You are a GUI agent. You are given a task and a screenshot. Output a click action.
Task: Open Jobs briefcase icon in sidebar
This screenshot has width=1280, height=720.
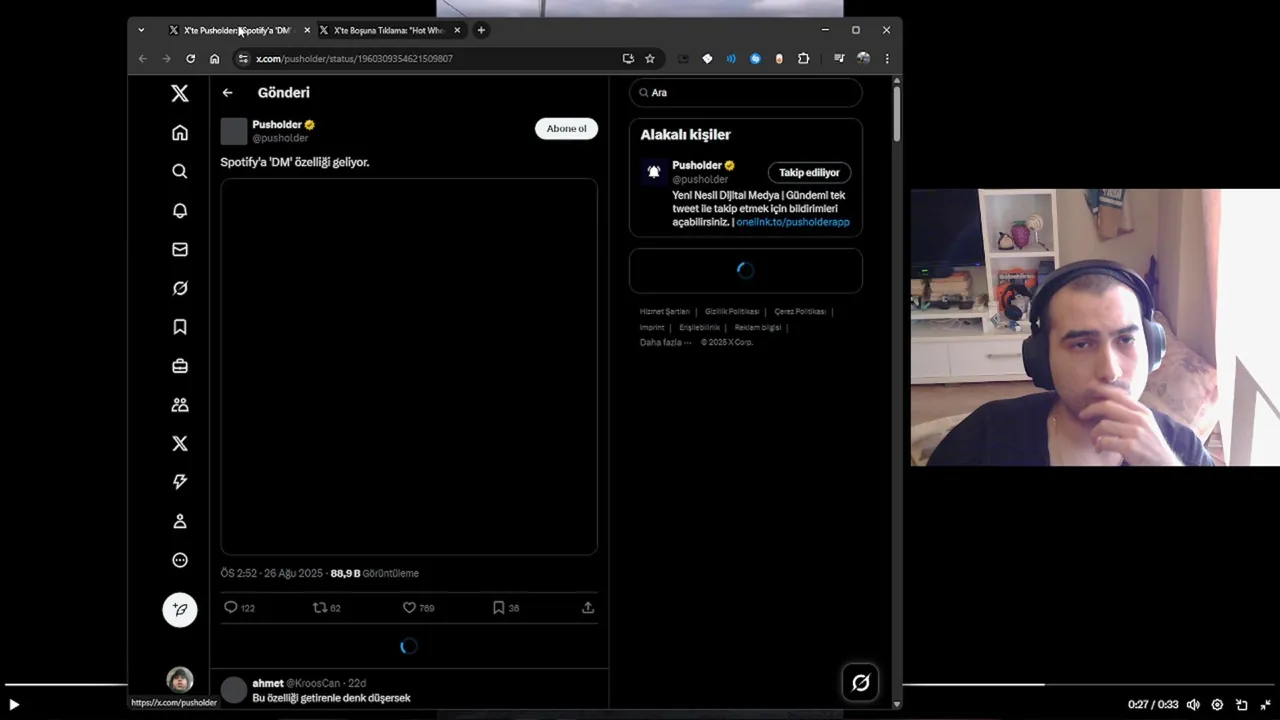click(x=180, y=366)
